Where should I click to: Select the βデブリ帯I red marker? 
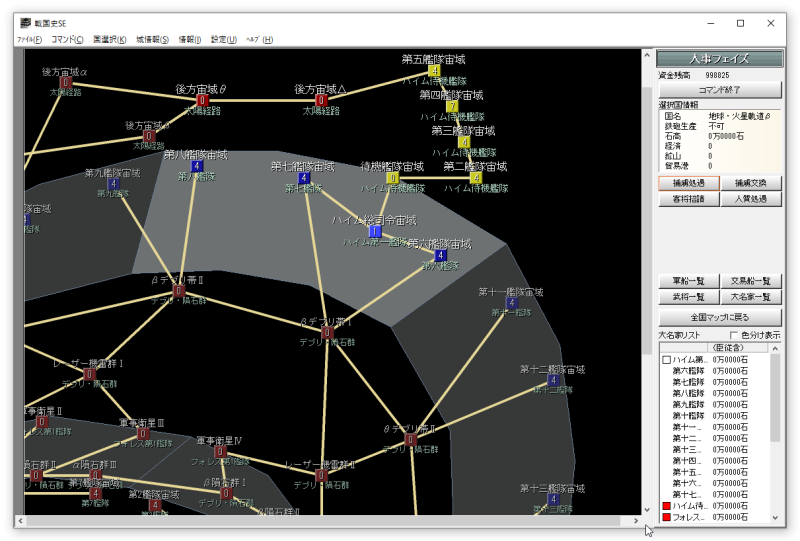pyautogui.click(x=327, y=333)
